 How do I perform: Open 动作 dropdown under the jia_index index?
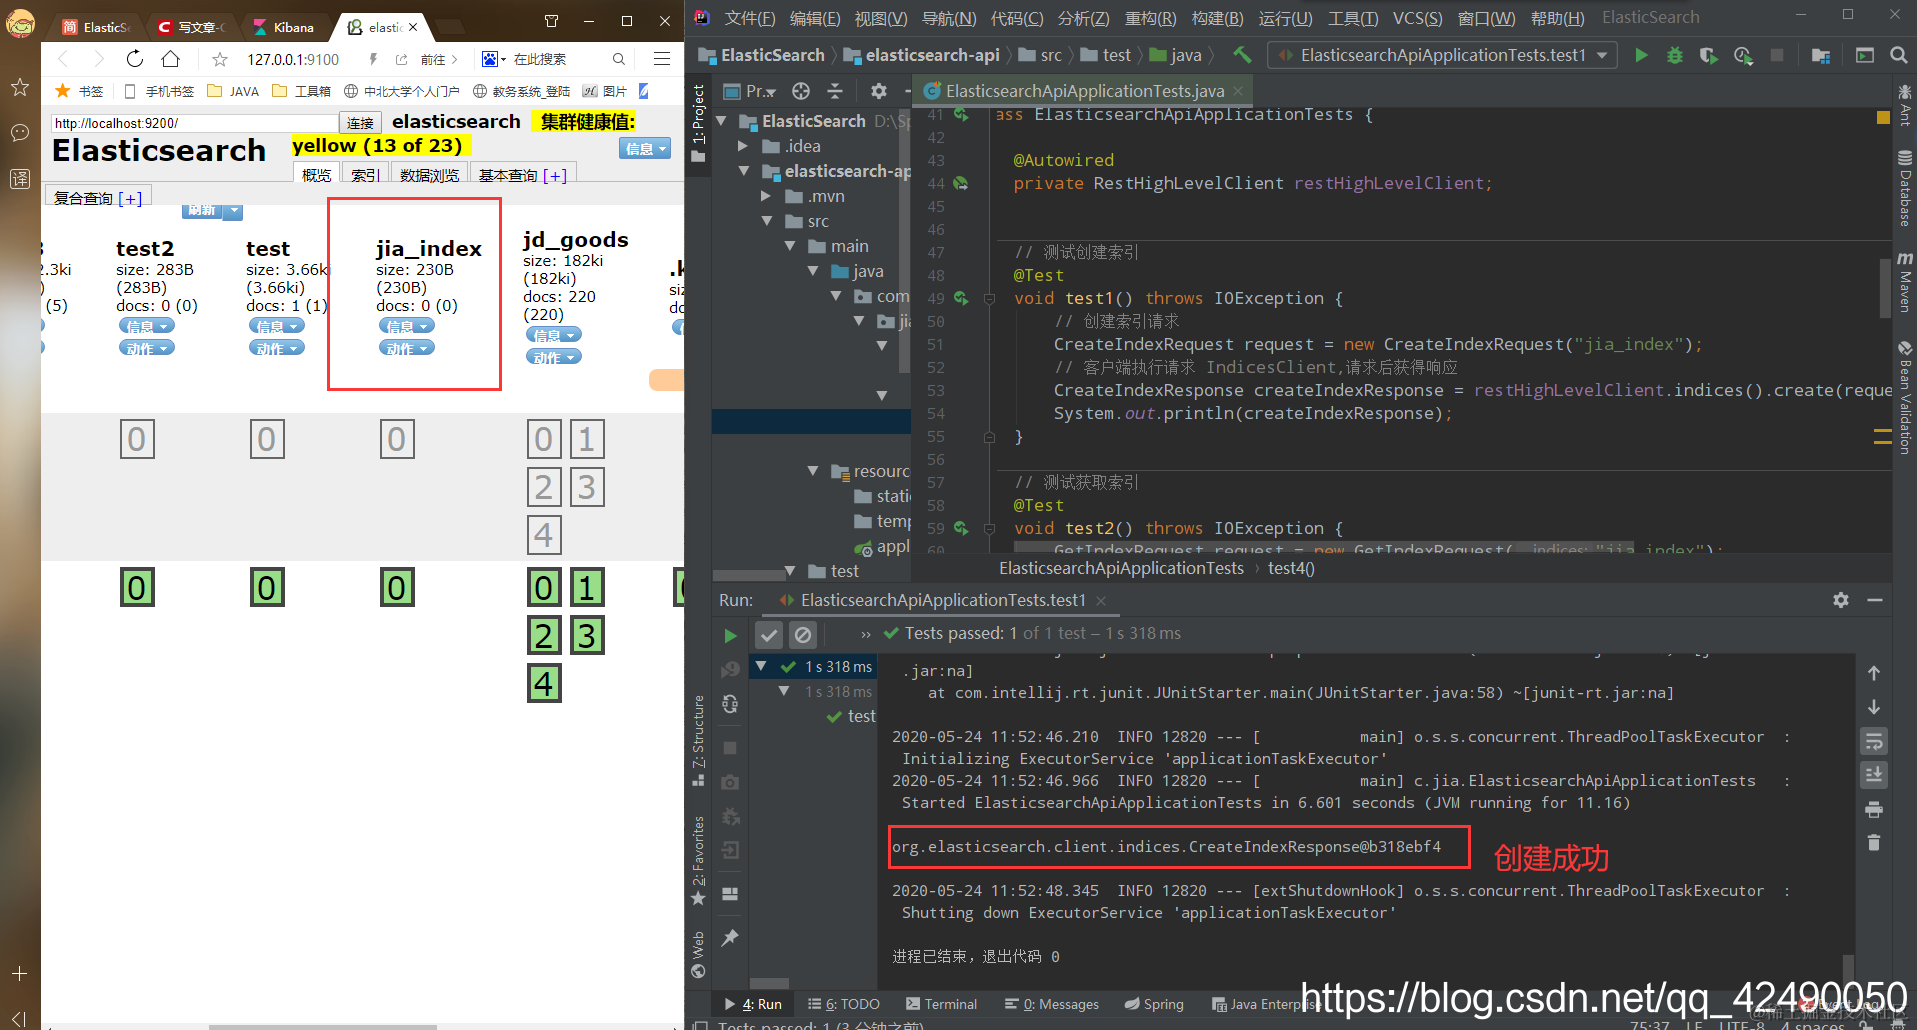point(407,348)
